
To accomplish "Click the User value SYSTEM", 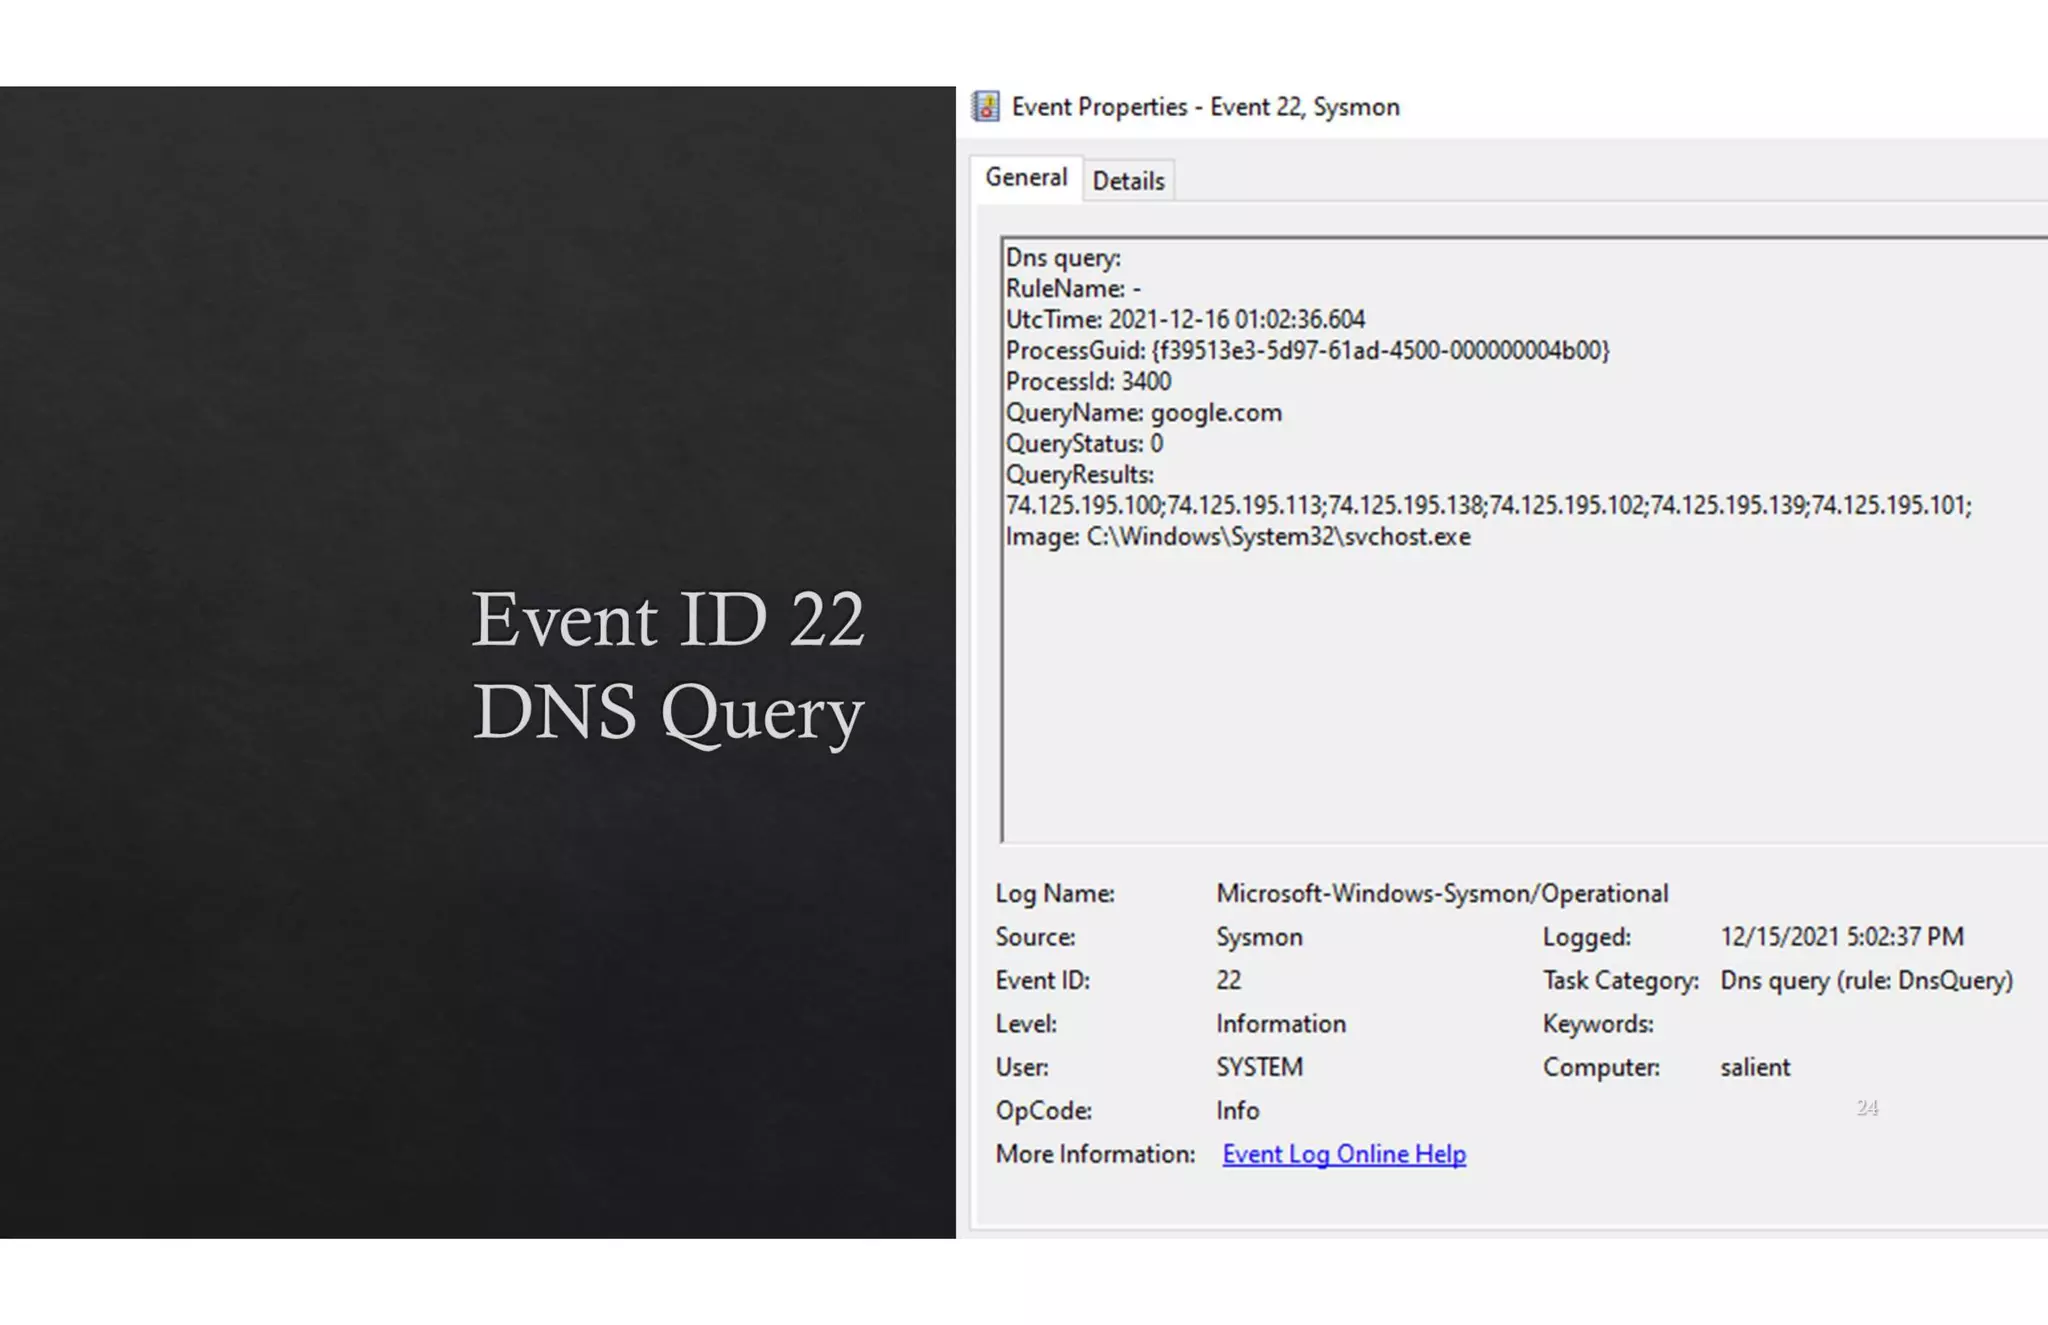I will (x=1259, y=1068).
